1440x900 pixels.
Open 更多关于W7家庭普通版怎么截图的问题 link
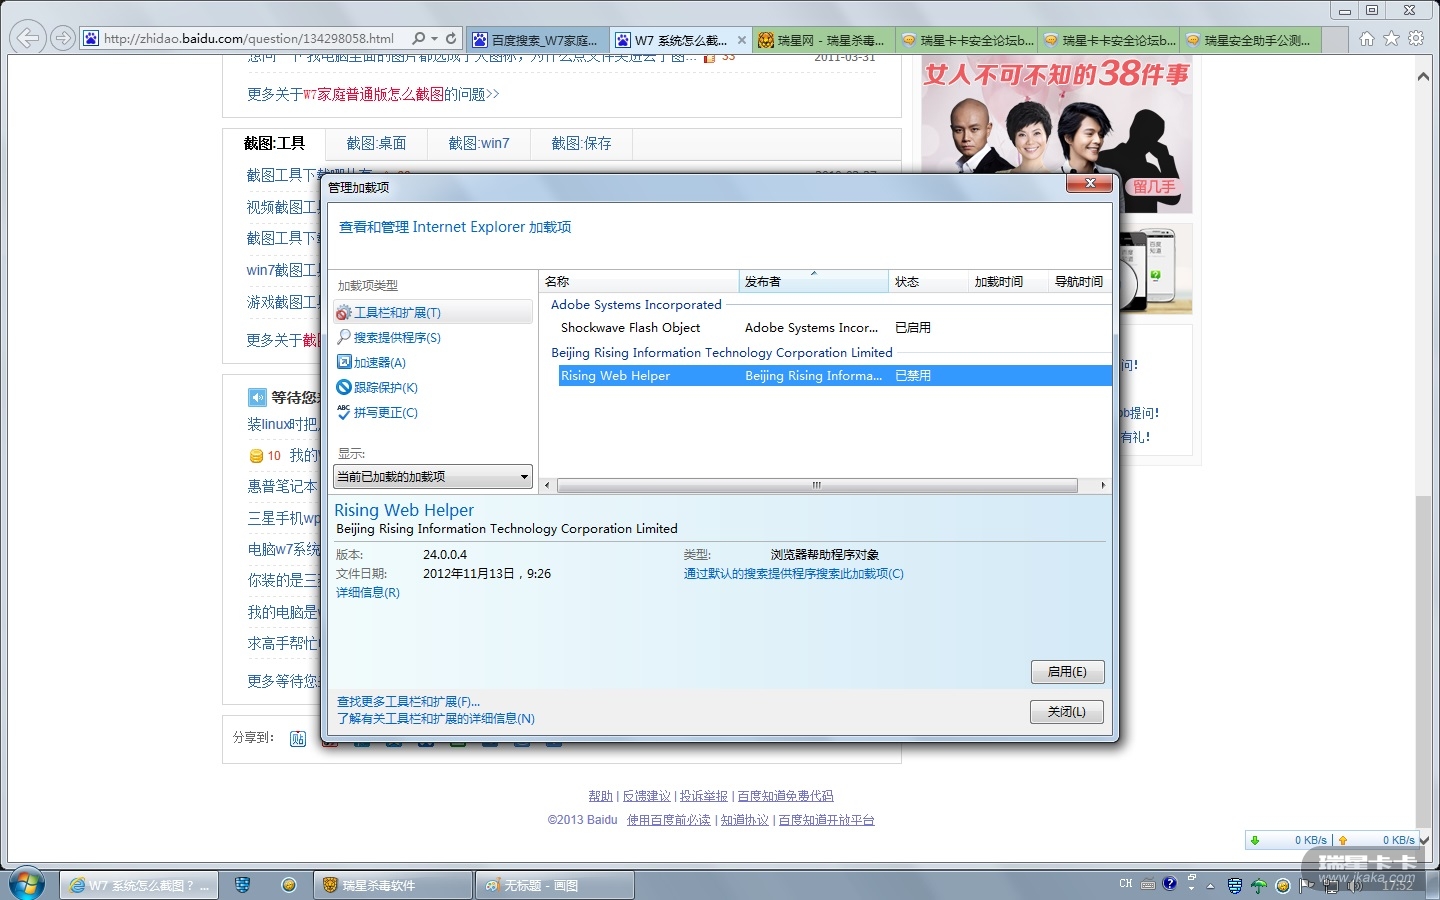373,94
